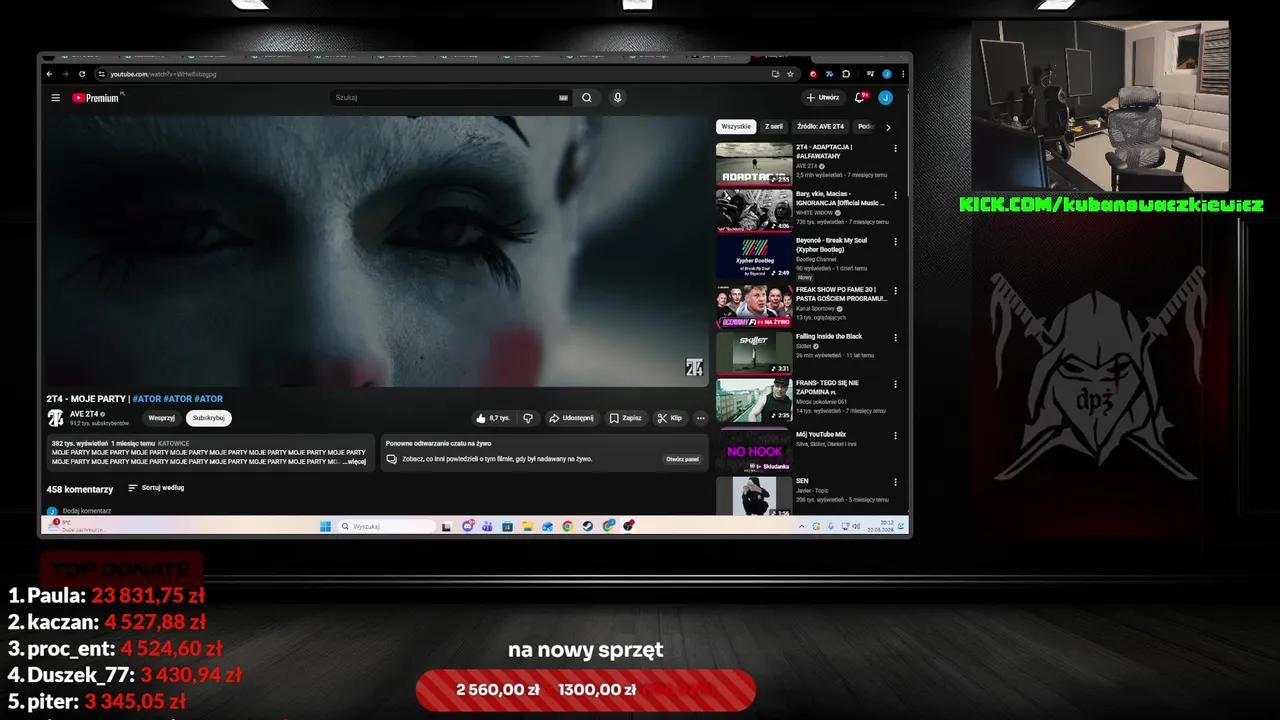
Task: Open Sortuj według sort menu
Action: 156,488
